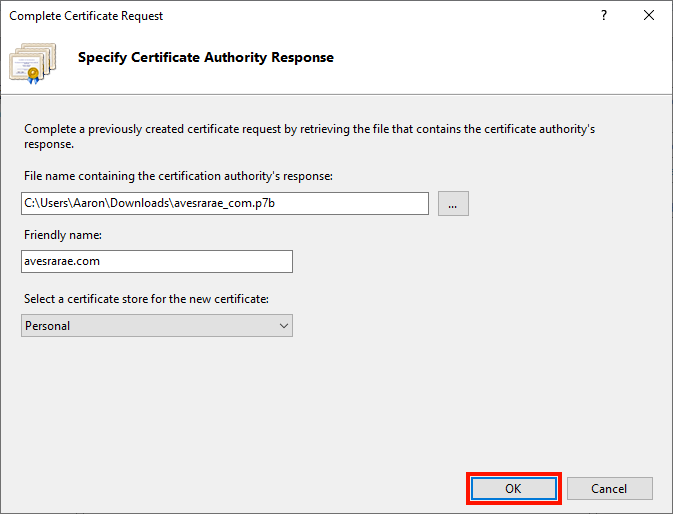Click the Specify Certificate Authority Response heading
Viewport: 673px width, 514px height.
coord(206,58)
